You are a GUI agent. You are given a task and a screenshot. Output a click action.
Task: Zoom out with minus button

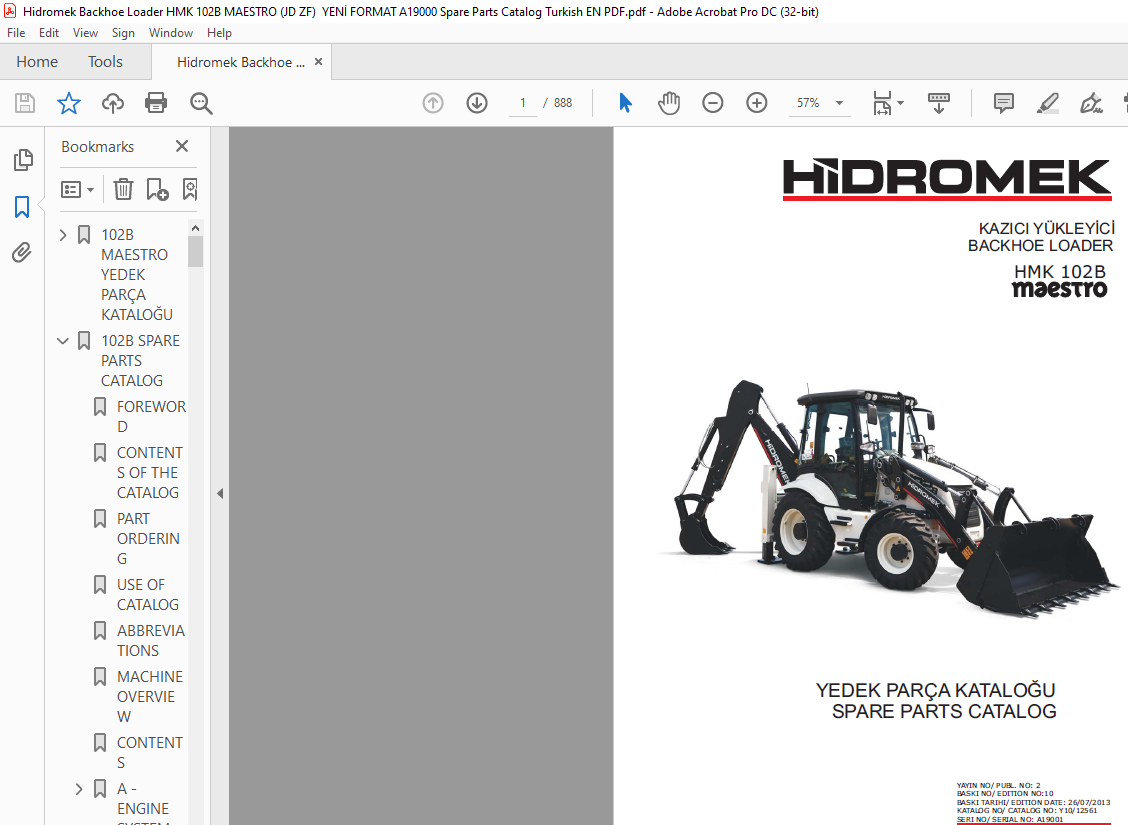(x=712, y=104)
